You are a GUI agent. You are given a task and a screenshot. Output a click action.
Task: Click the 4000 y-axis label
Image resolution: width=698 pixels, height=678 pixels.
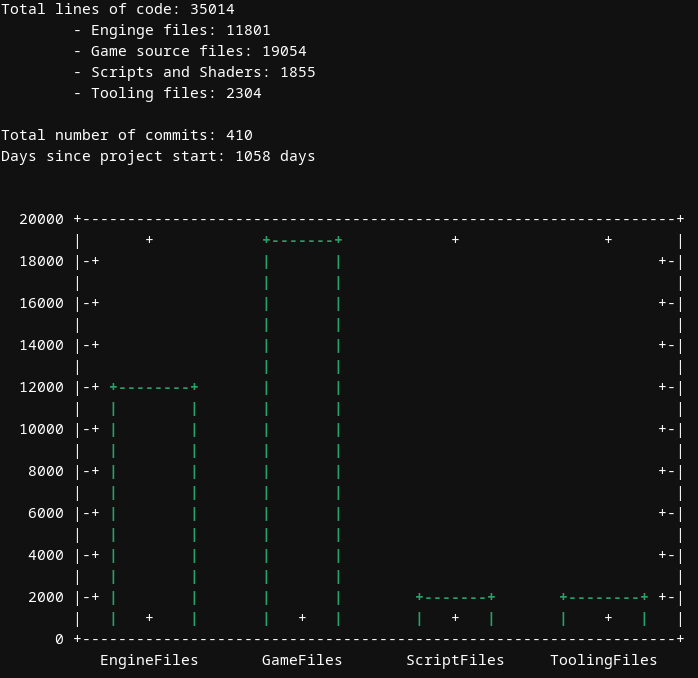[46, 555]
